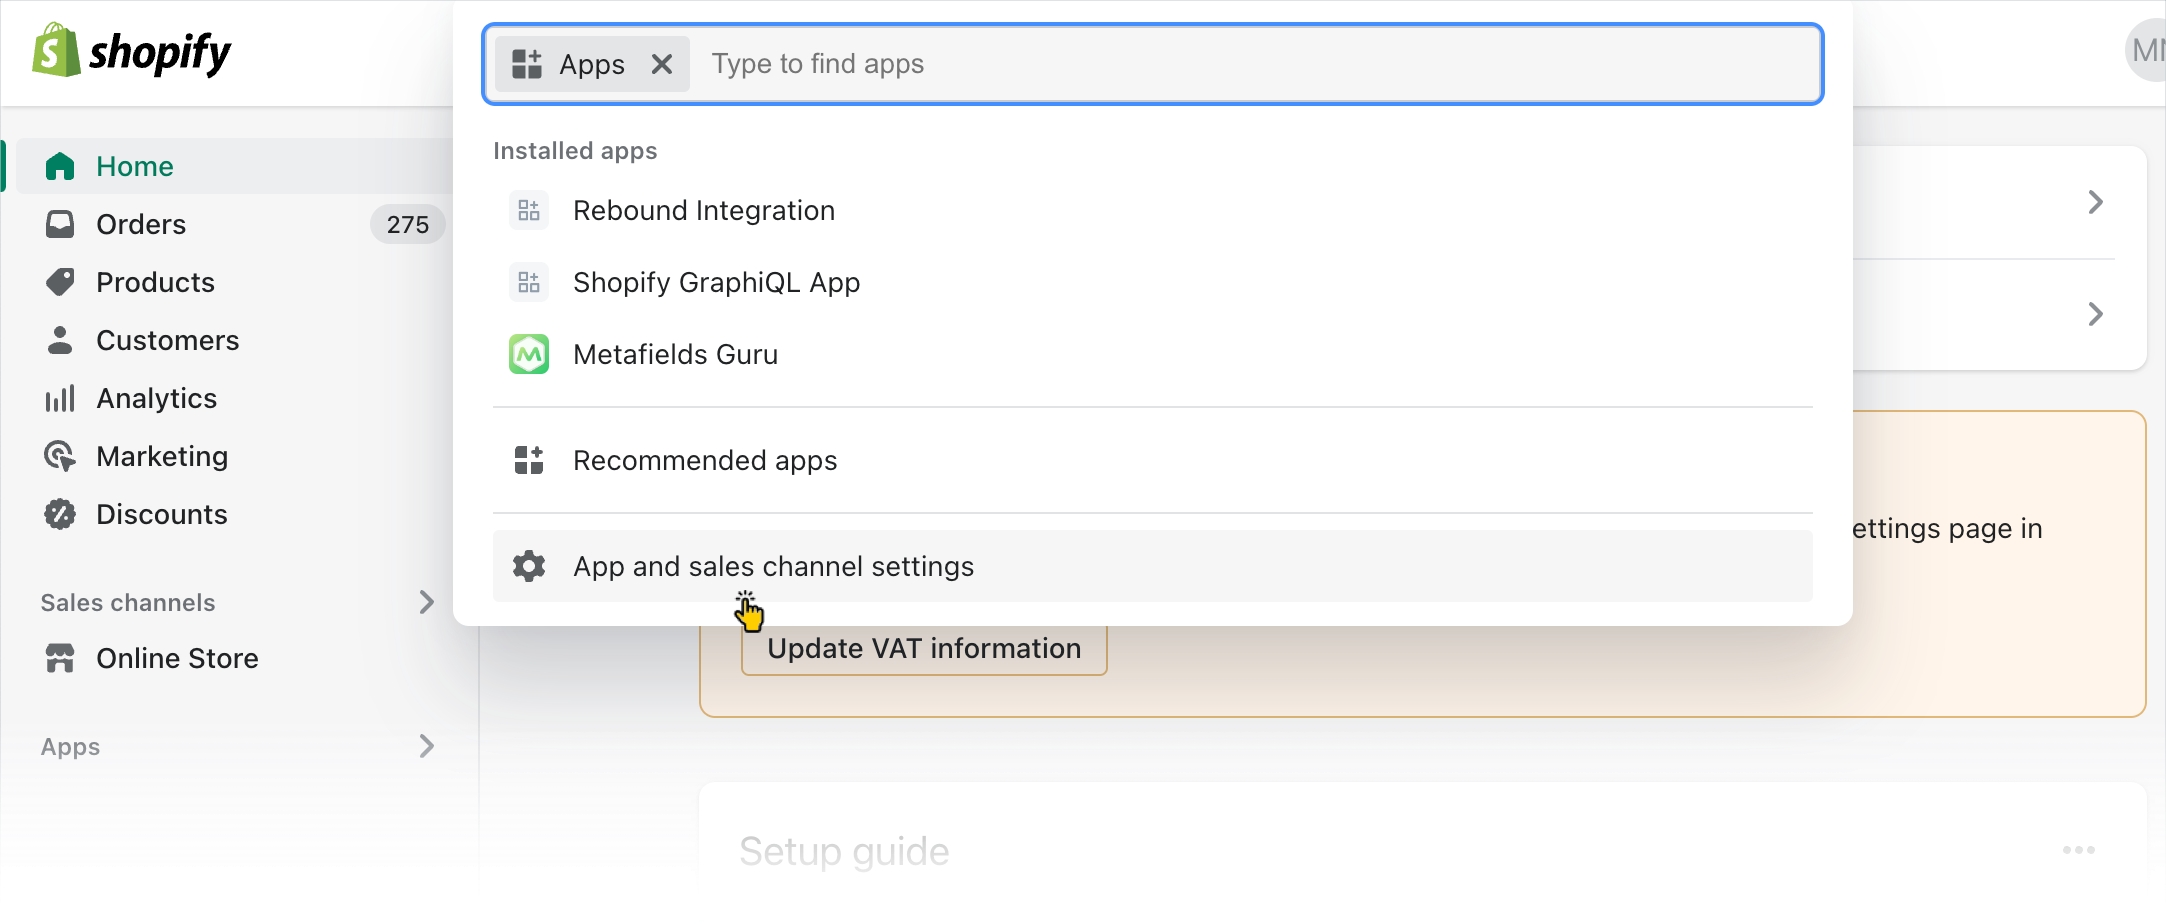The width and height of the screenshot is (2166, 924).
Task: Click Update VAT information button
Action: click(923, 649)
